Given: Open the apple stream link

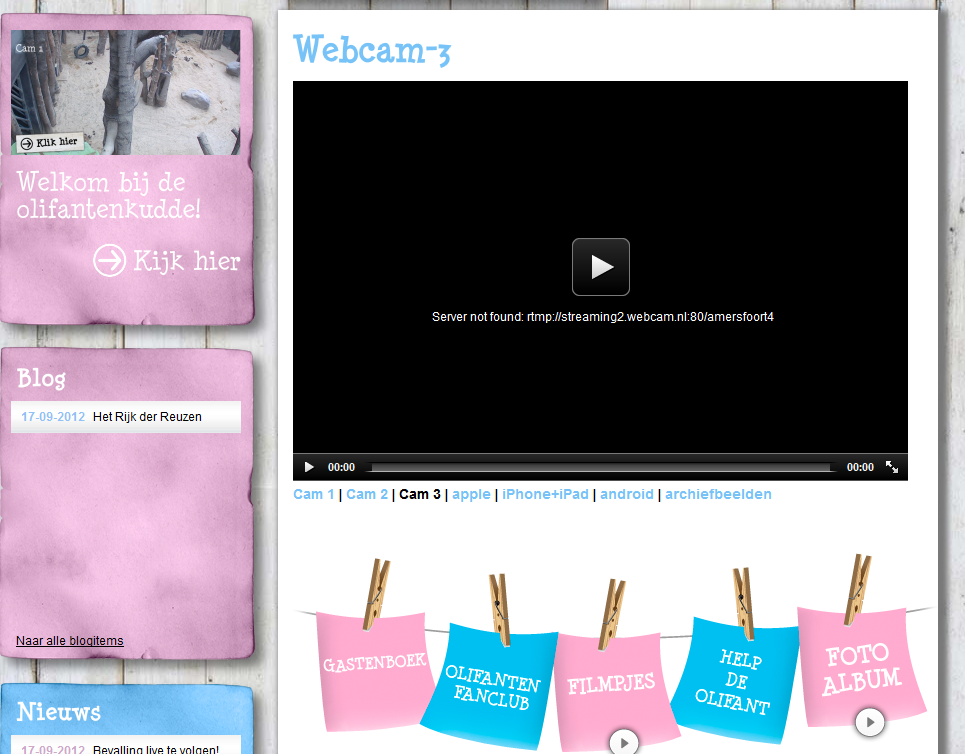Looking at the screenshot, I should click(471, 494).
